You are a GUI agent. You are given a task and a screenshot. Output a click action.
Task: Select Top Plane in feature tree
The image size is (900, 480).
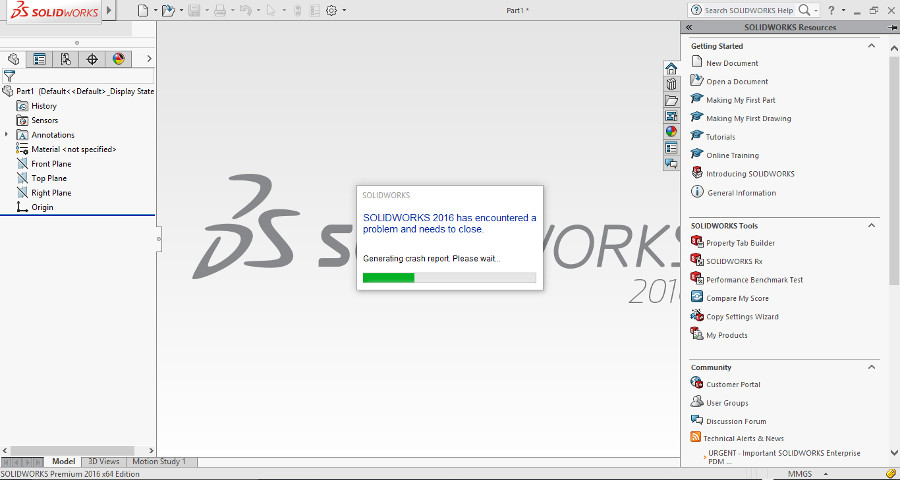tap(42, 178)
